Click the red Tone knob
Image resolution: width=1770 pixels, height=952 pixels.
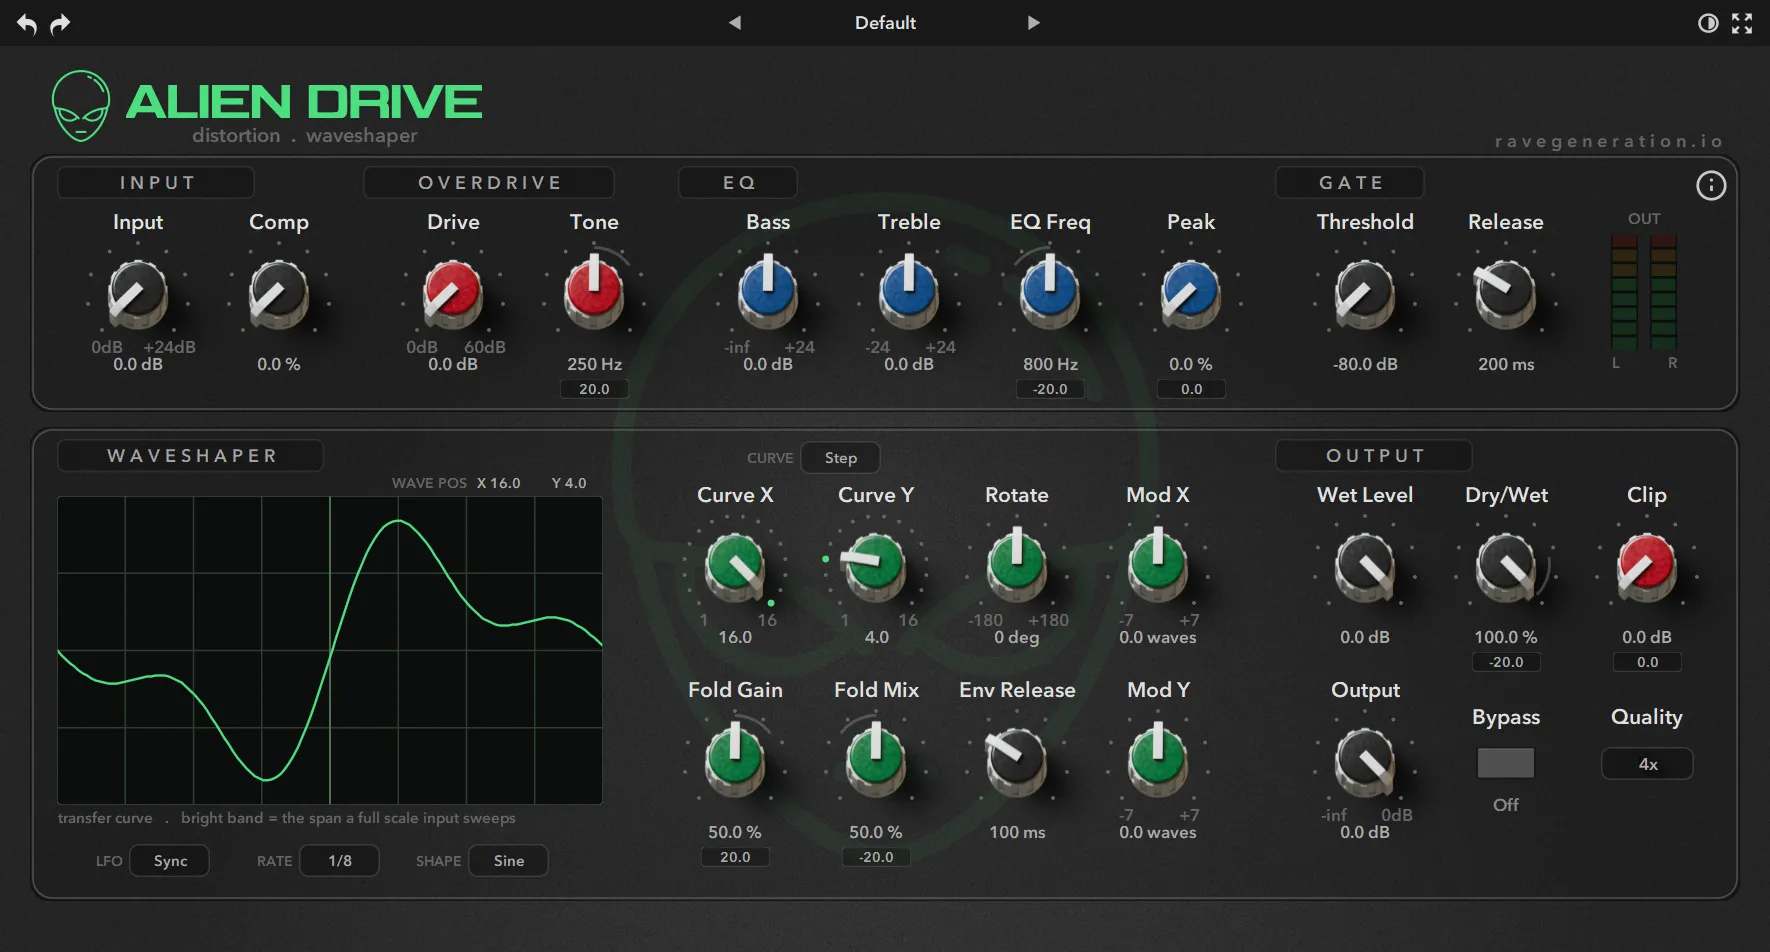[594, 290]
